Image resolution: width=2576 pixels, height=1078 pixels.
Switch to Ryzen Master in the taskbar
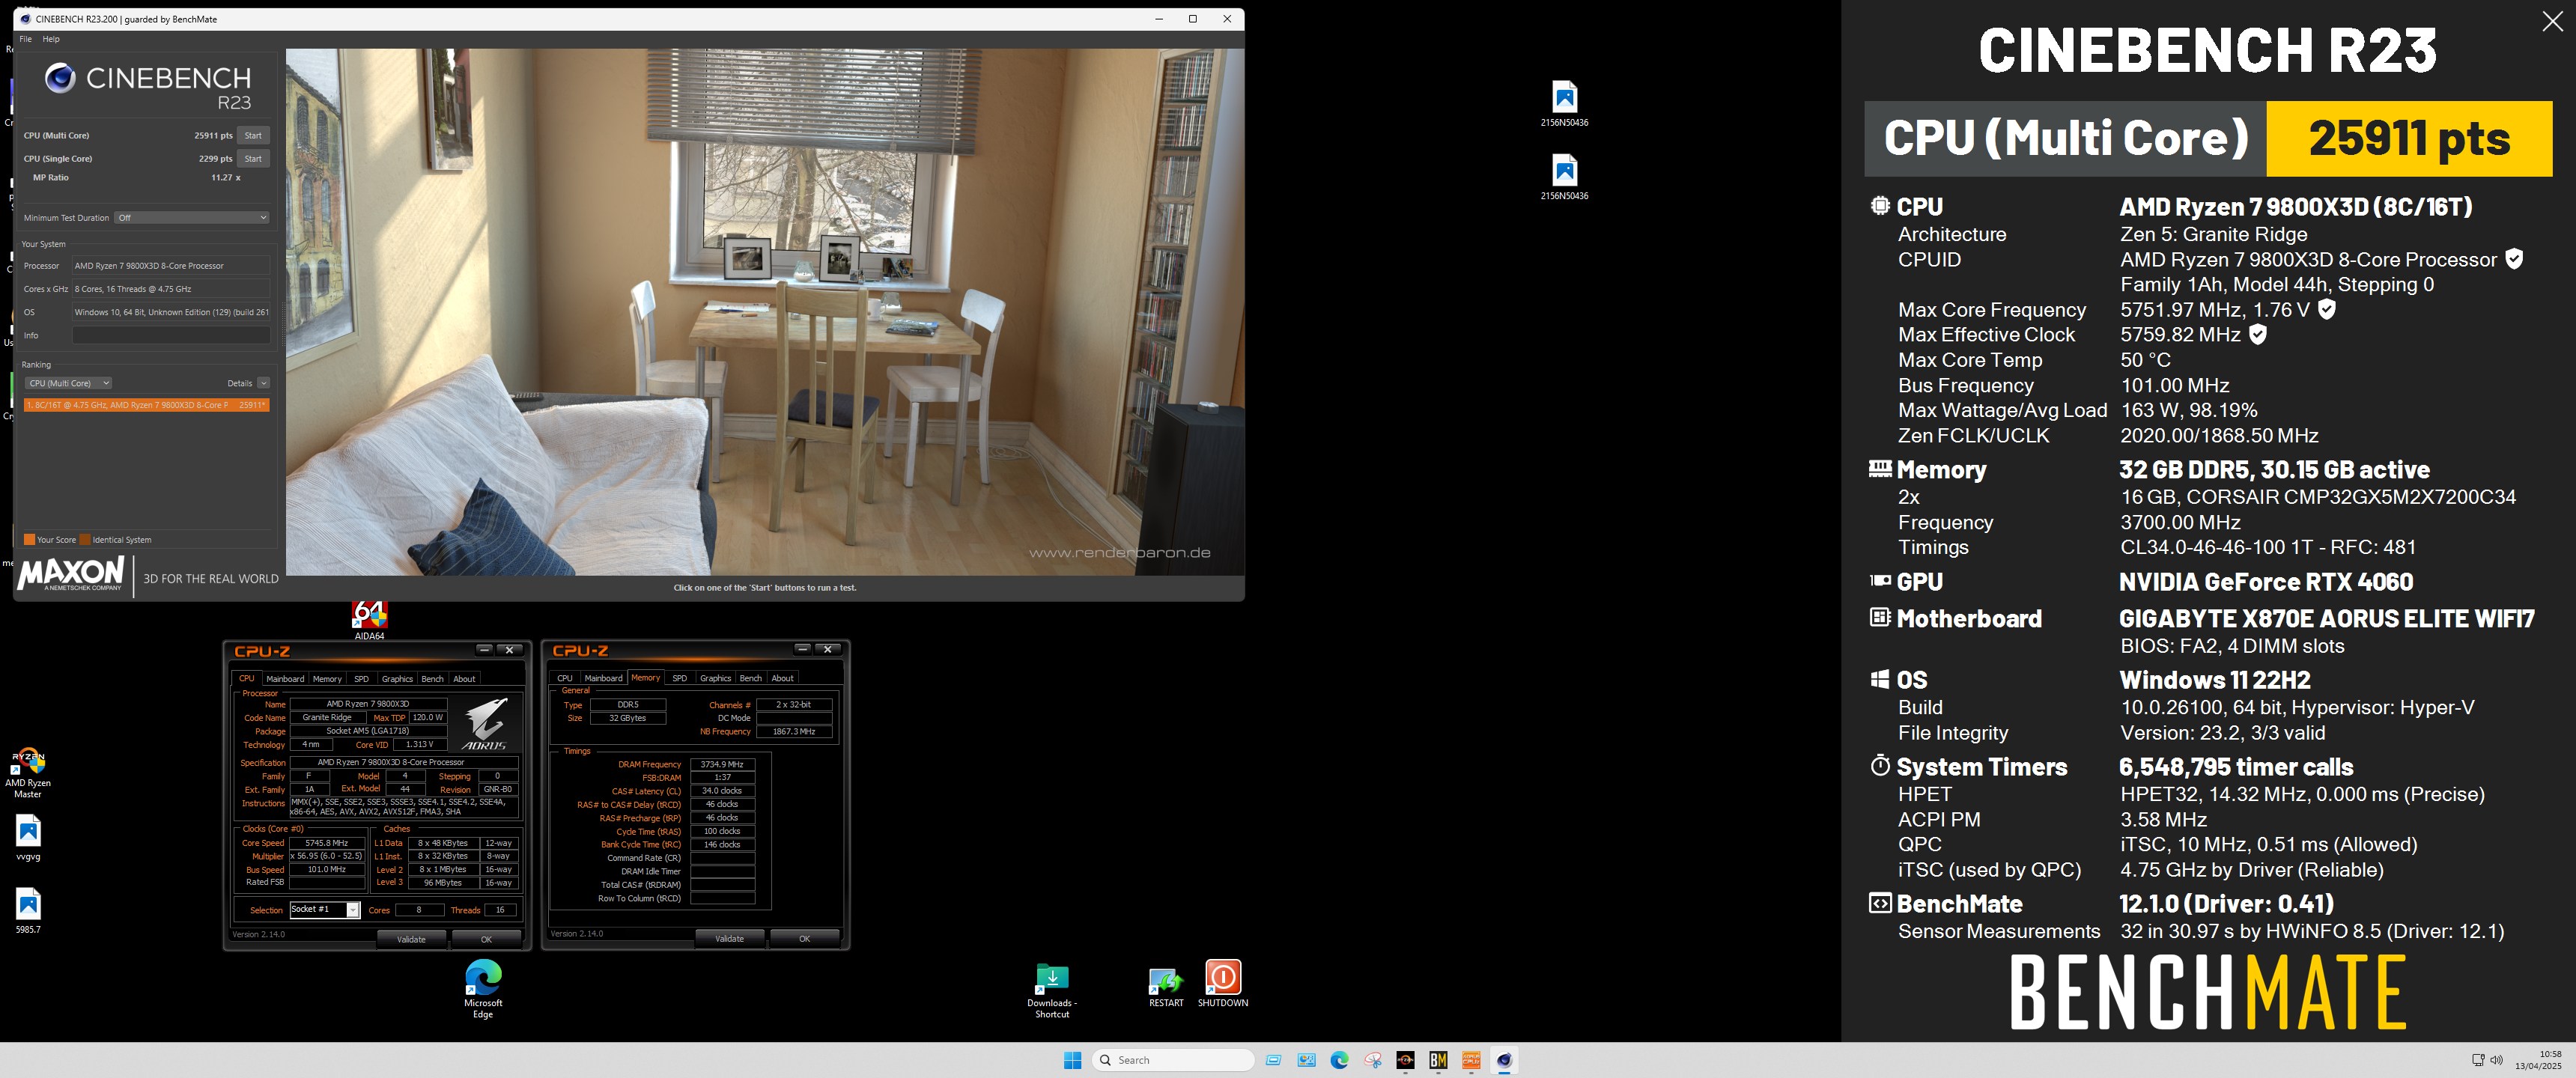point(1405,1060)
